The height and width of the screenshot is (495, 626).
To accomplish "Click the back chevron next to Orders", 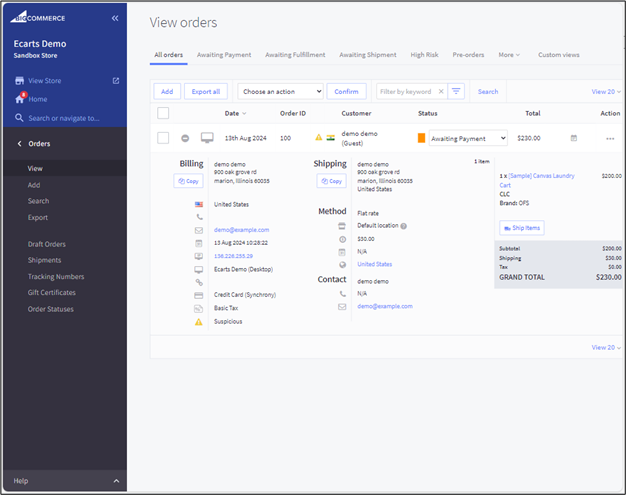I will coord(19,143).
